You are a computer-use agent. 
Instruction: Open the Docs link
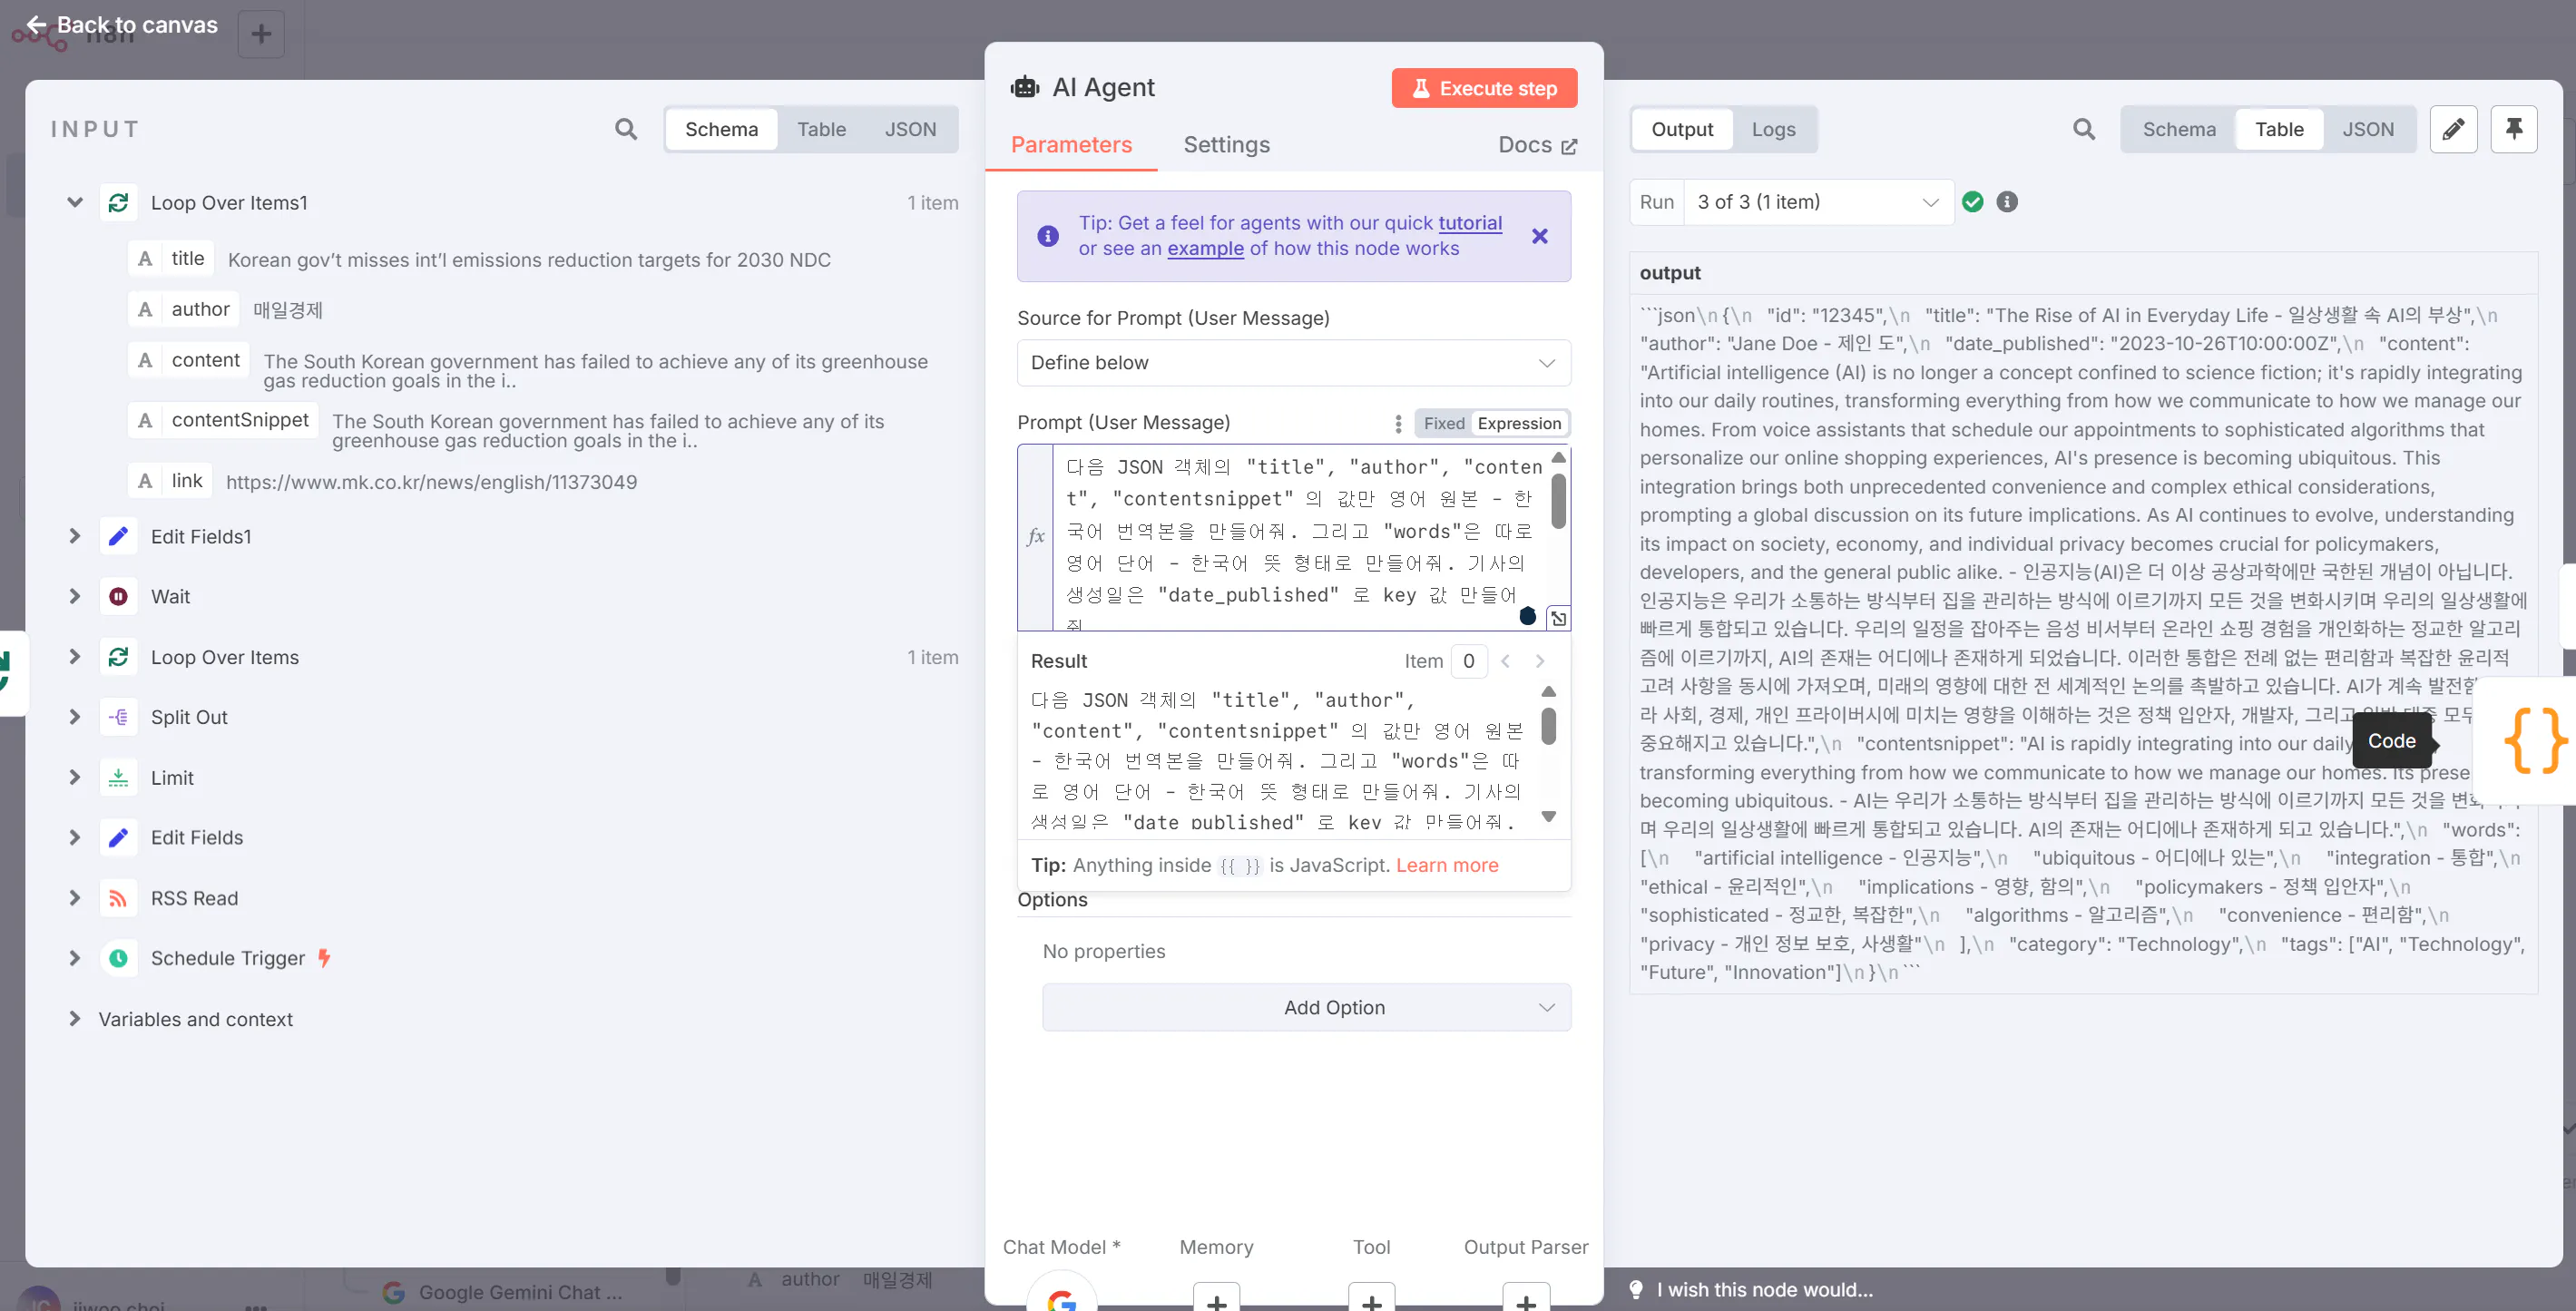[1538, 145]
